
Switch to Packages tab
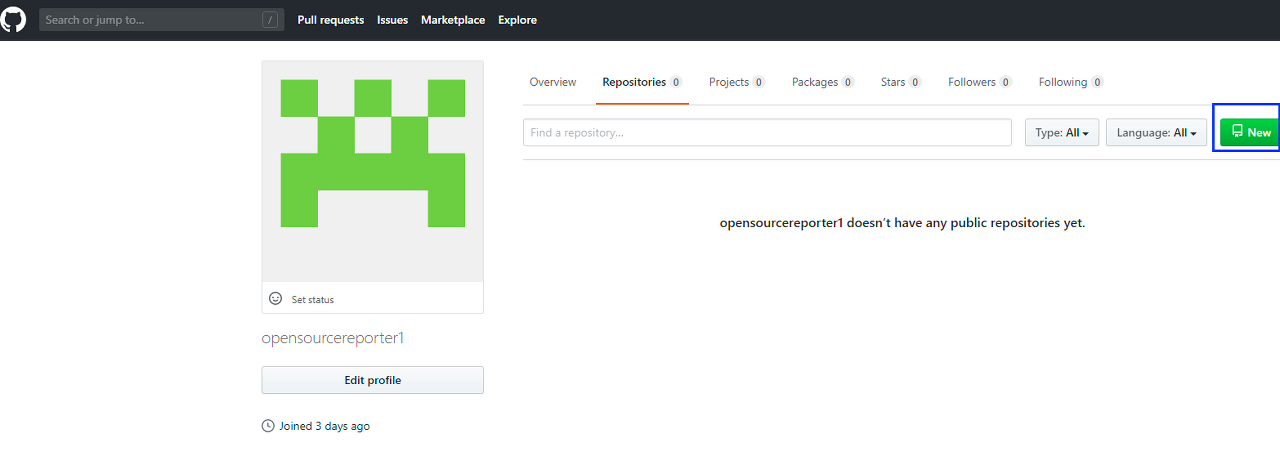(x=823, y=82)
